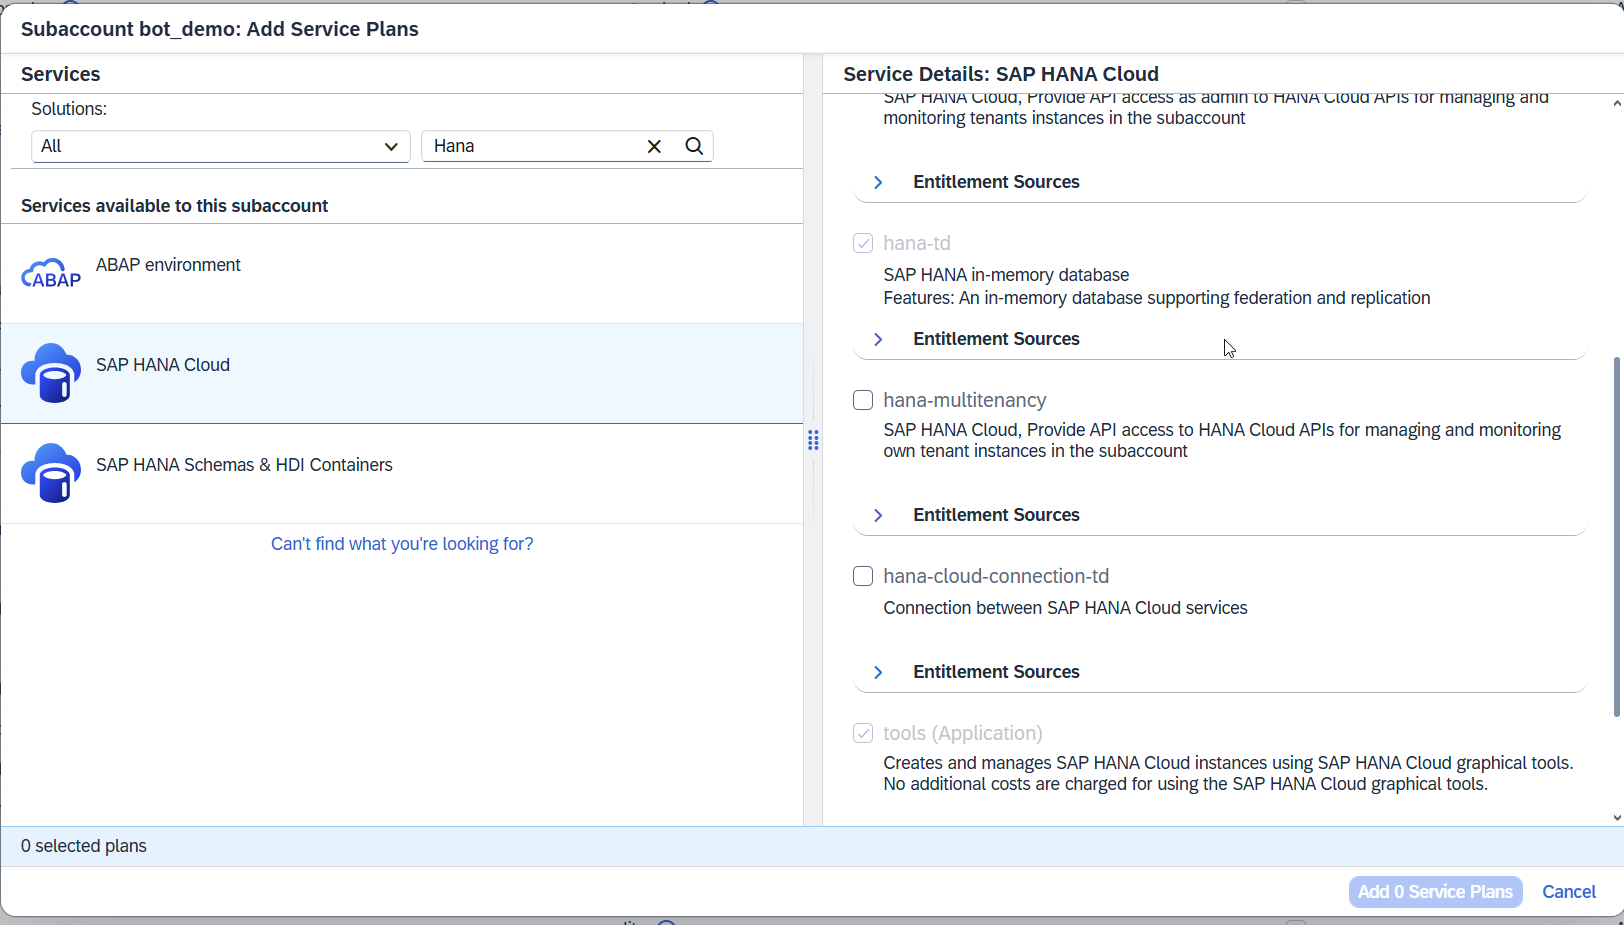Select SAP HANA Schemas & HDI Containers
1624x925 pixels.
coord(401,473)
